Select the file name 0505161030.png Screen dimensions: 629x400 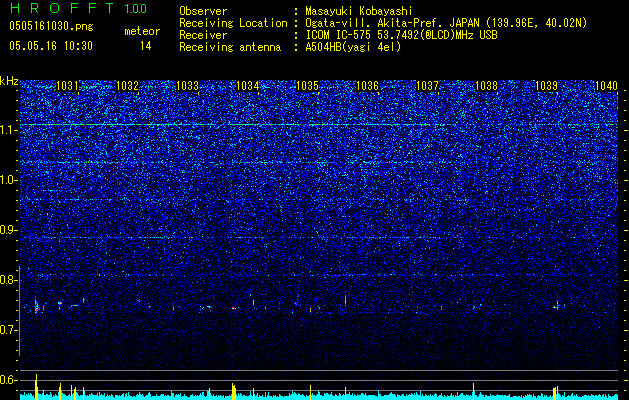click(51, 26)
